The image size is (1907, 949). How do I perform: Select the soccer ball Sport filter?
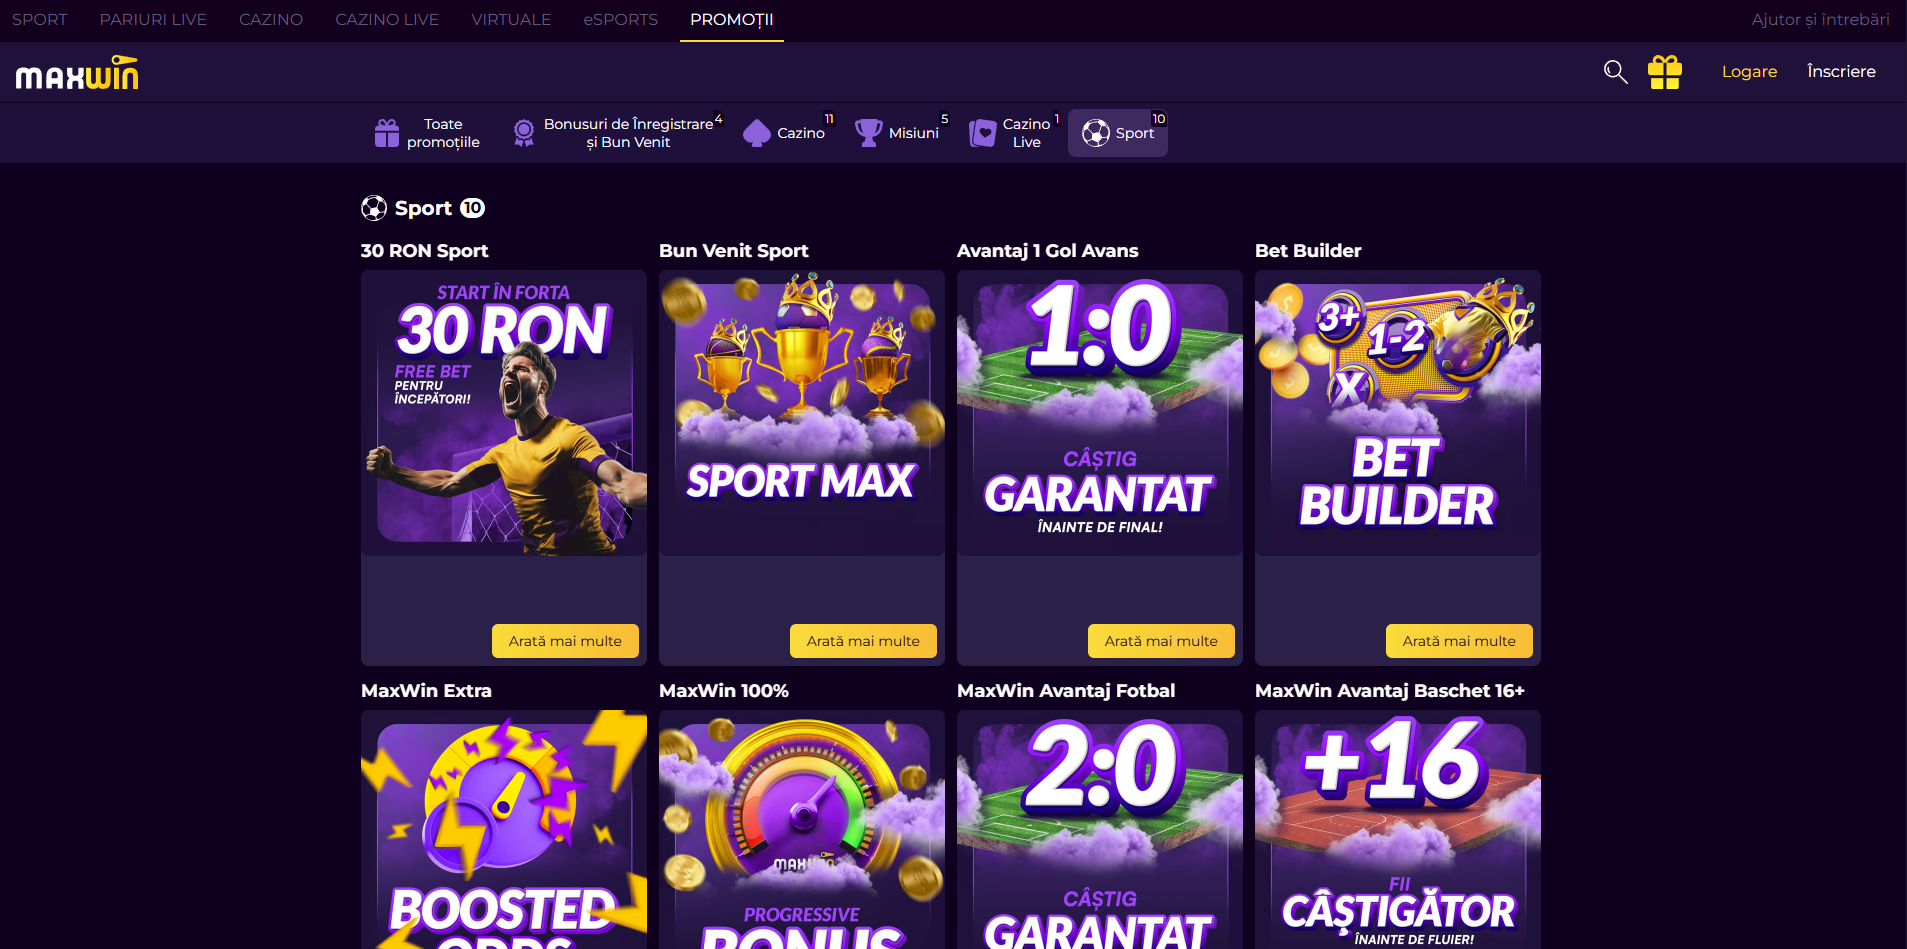tap(1118, 133)
